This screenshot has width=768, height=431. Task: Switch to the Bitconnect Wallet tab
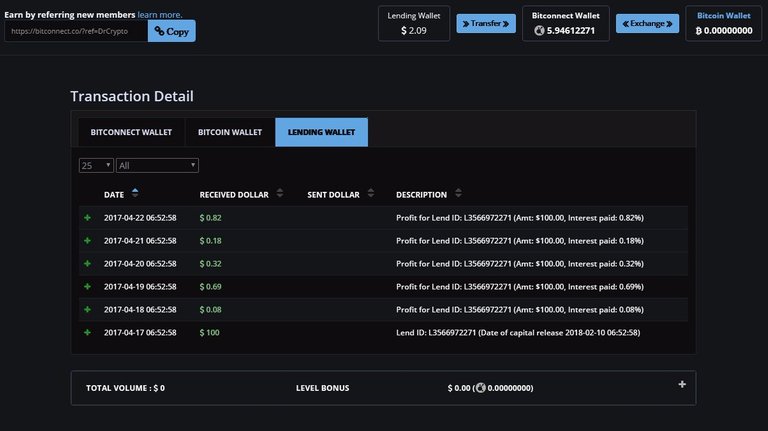point(131,132)
